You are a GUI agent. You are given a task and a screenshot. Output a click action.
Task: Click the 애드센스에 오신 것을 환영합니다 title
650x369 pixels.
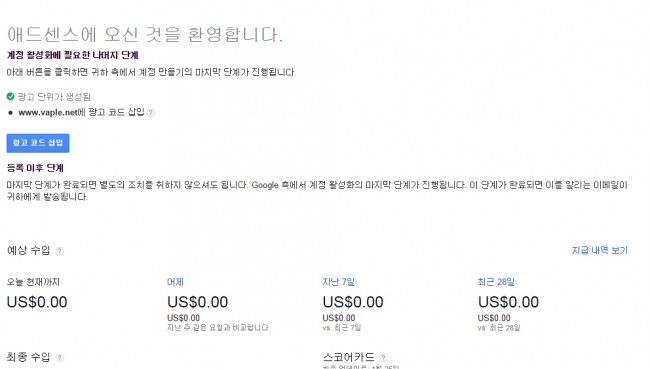(145, 34)
